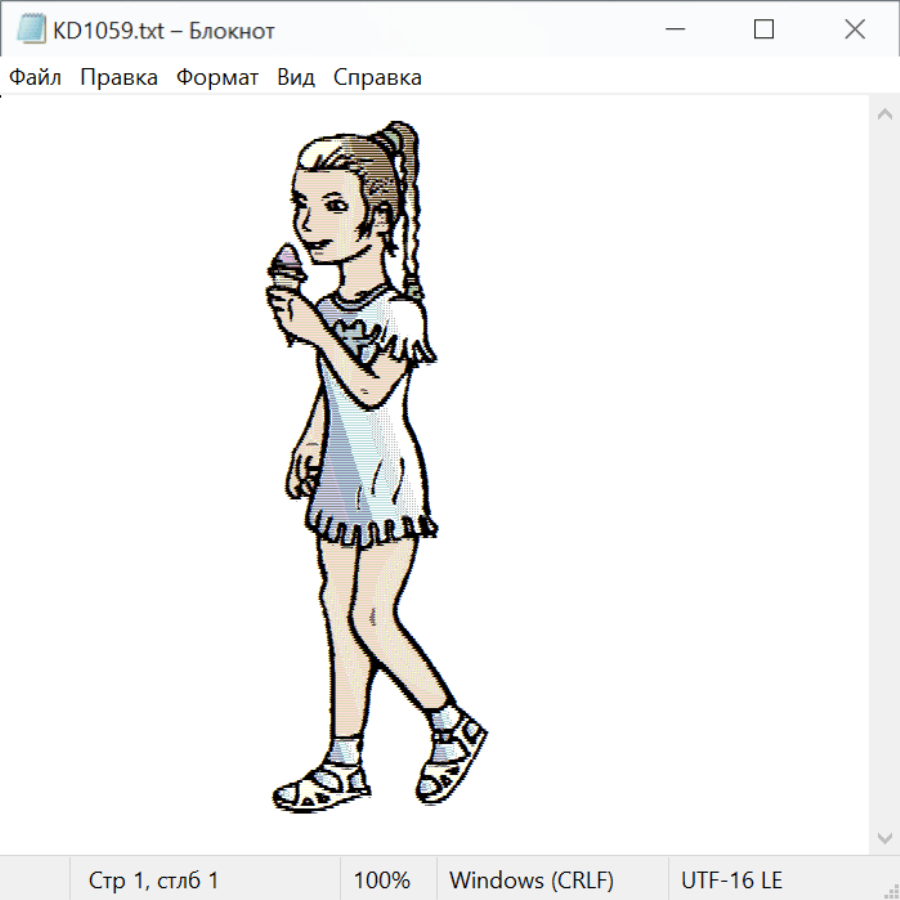This screenshot has height=900, width=900.
Task: Click the ice cream cone in picture
Action: click(285, 270)
